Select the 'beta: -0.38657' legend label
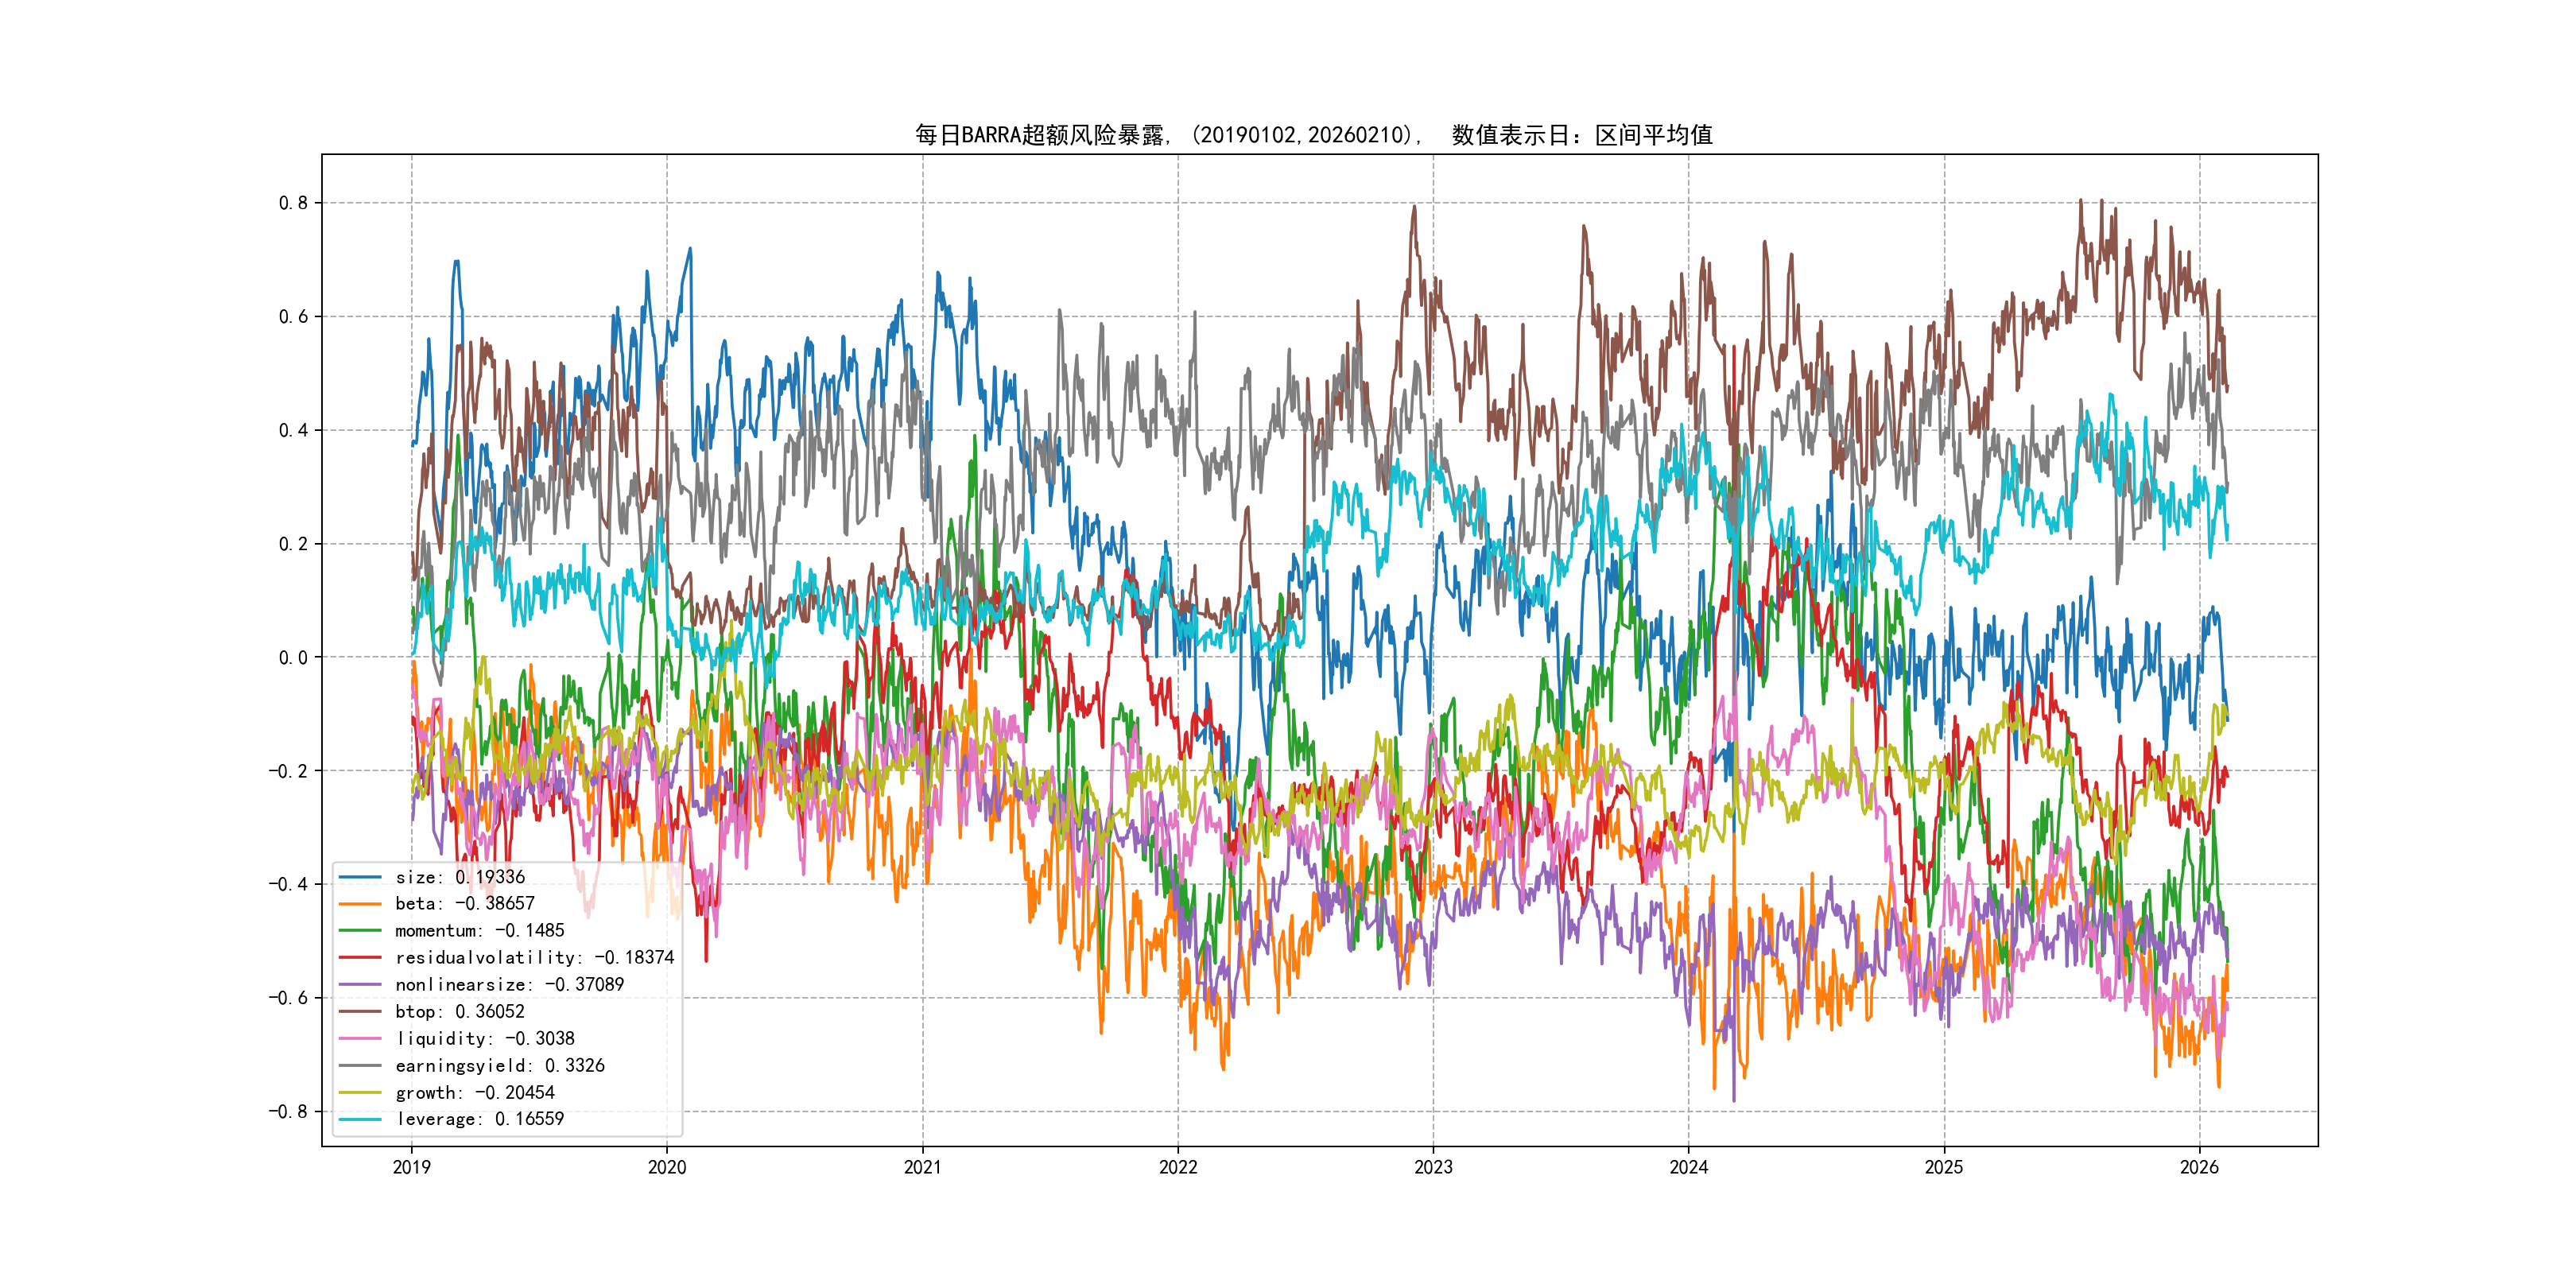The image size is (2576, 1288). pyautogui.click(x=464, y=904)
